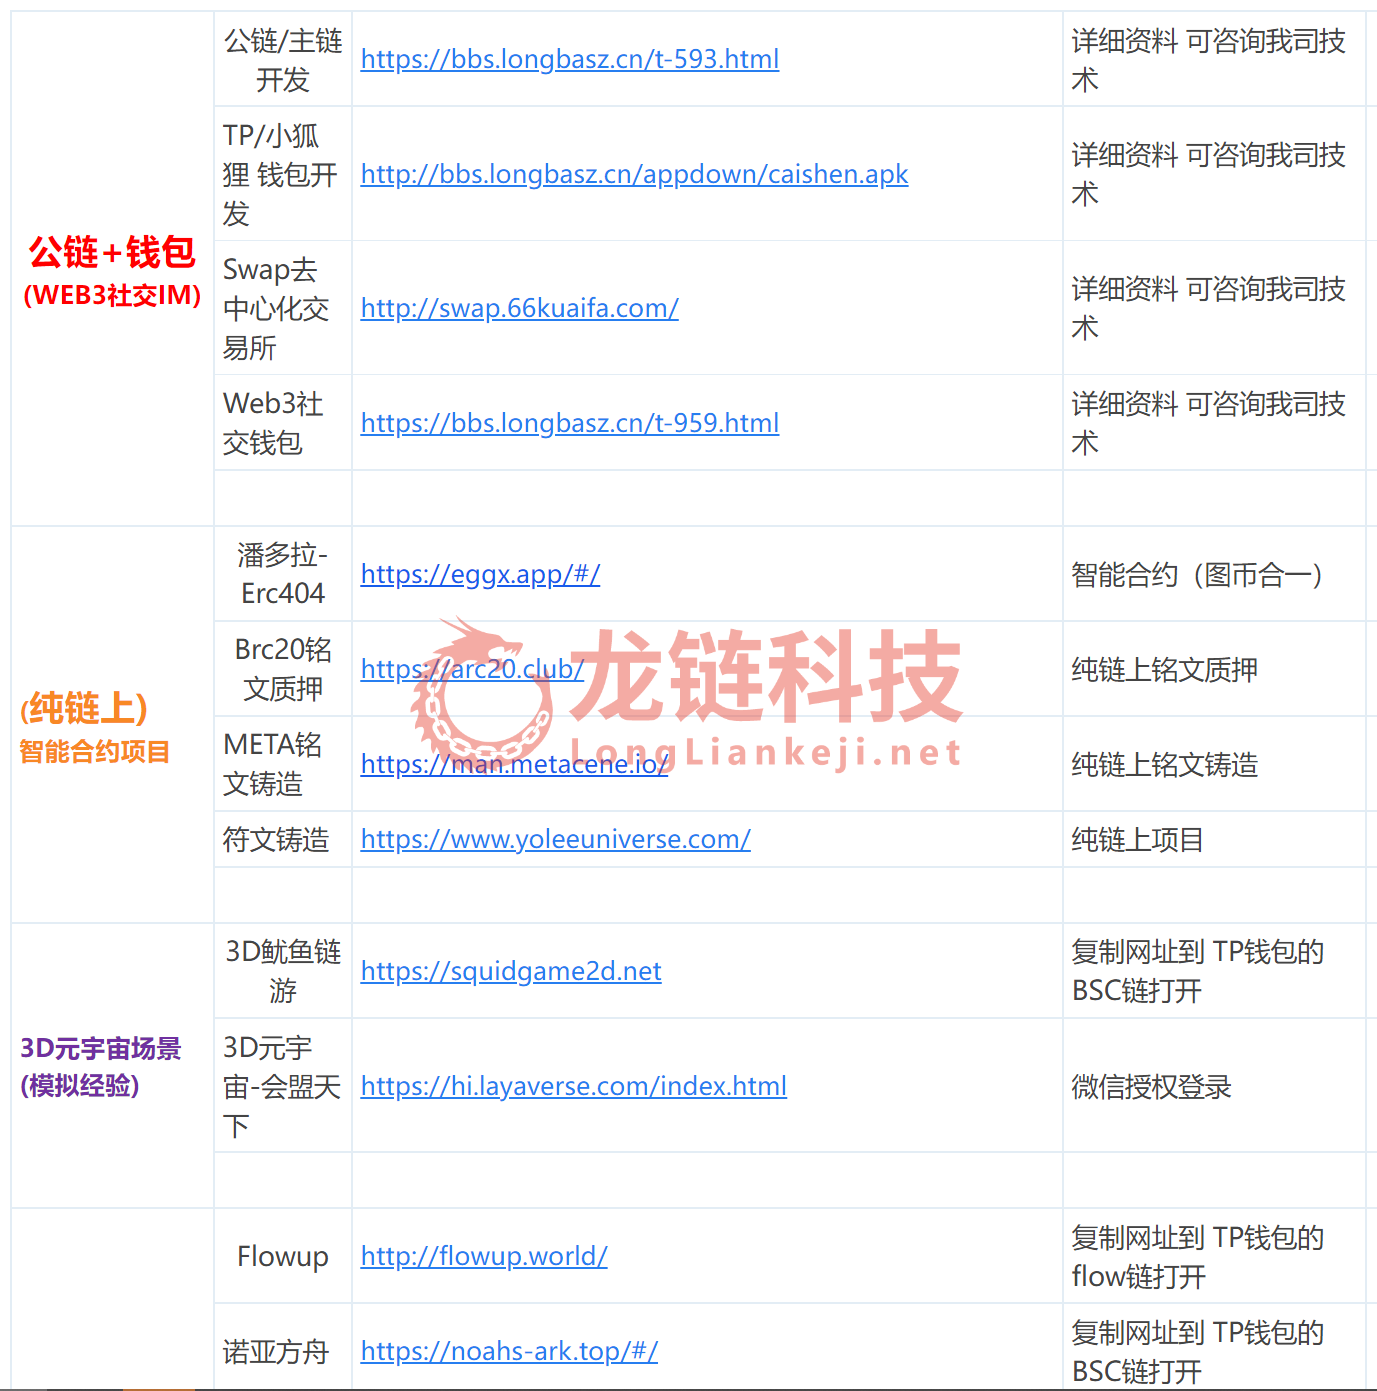Click the 详细资料 note in 公链/主链开发 row
The width and height of the screenshot is (1377, 1391).
(x=1209, y=60)
